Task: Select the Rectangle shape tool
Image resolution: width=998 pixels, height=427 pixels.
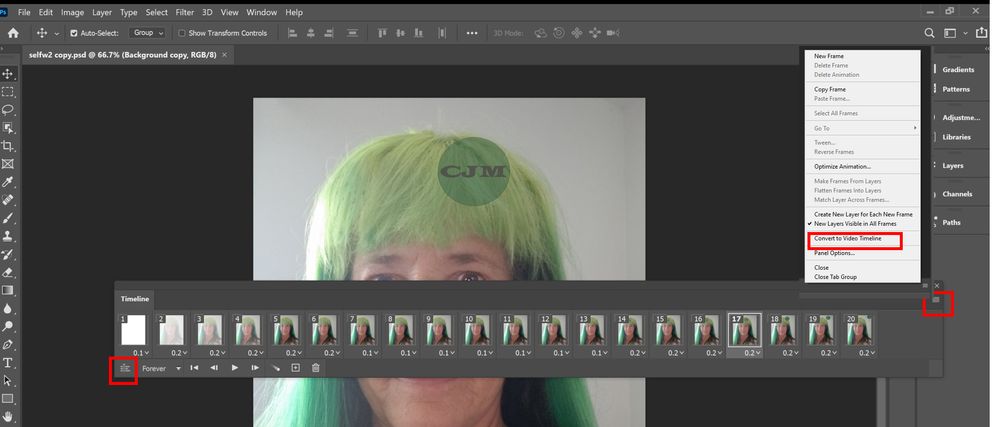Action: pos(8,399)
